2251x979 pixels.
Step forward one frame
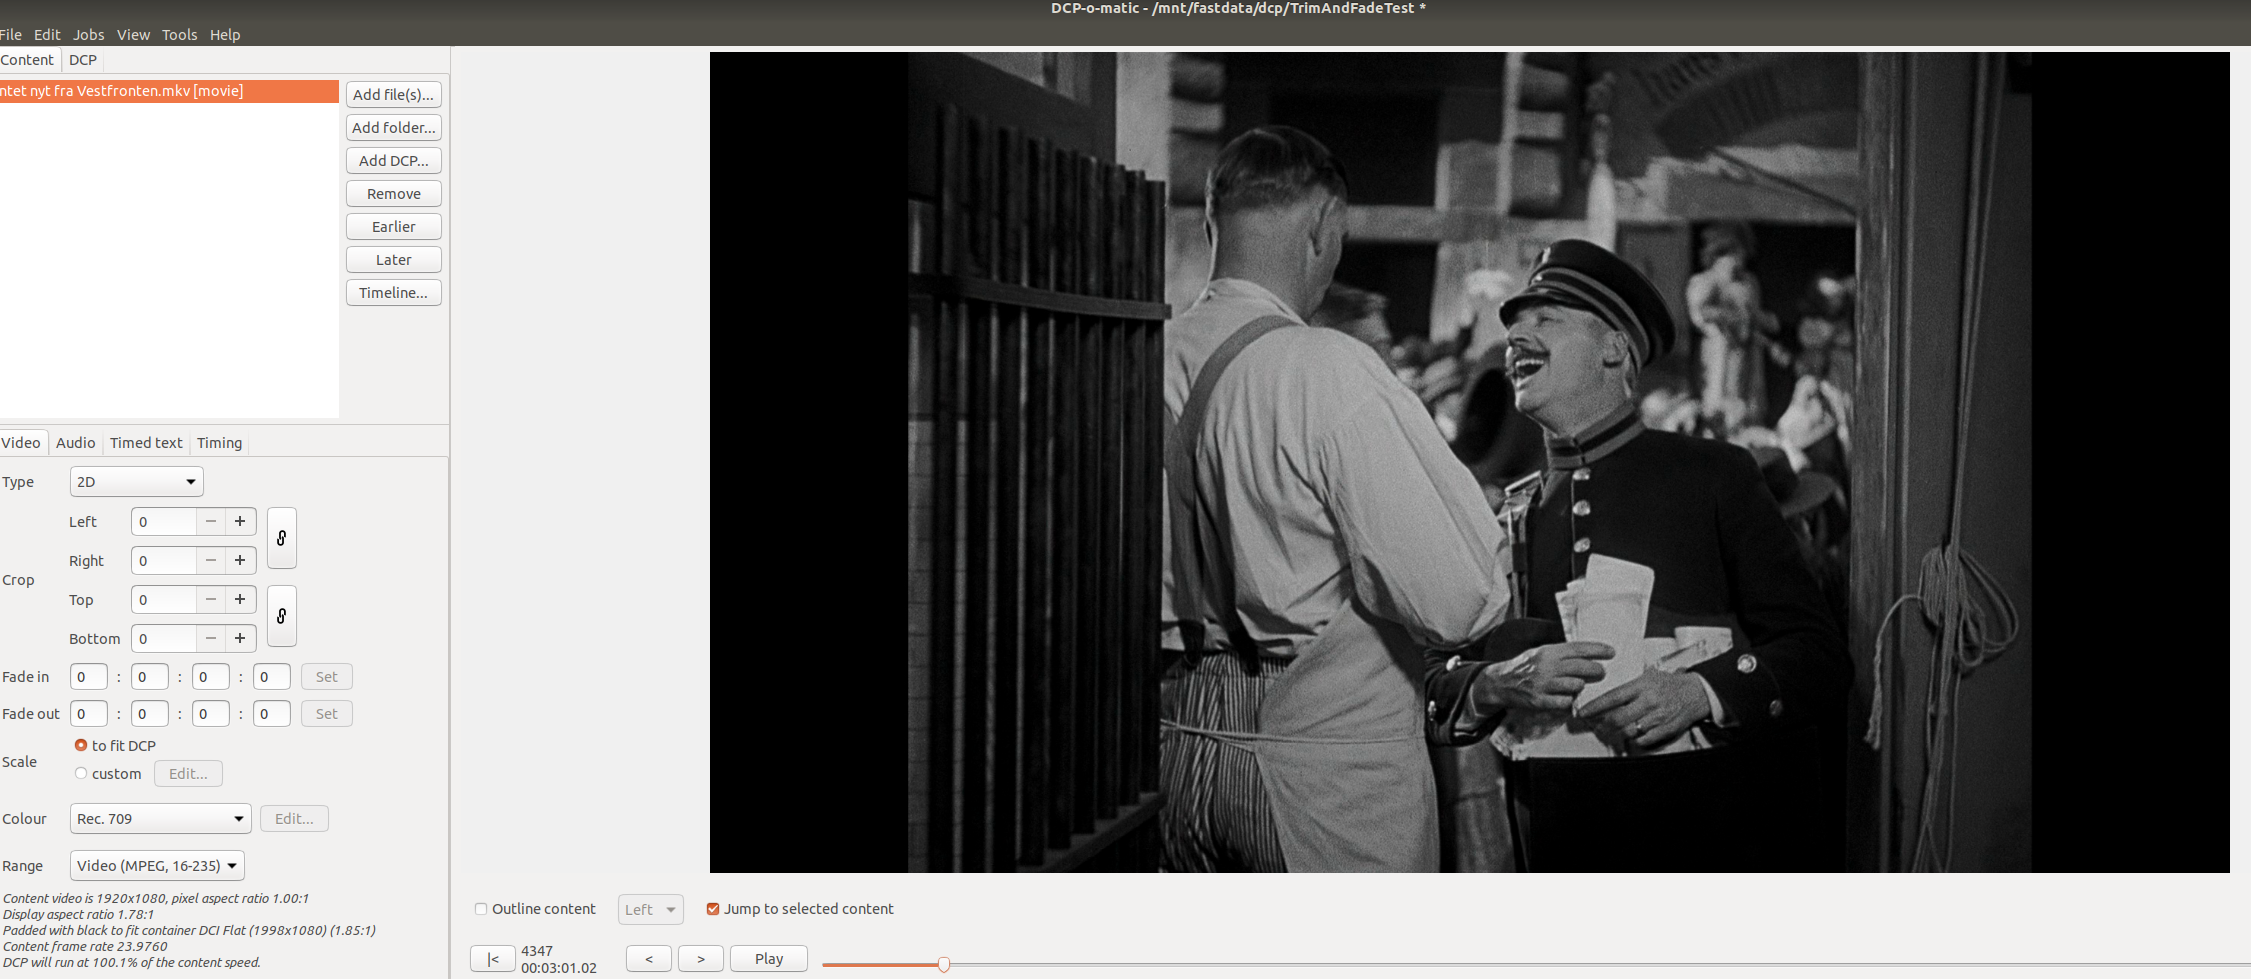(x=701, y=959)
